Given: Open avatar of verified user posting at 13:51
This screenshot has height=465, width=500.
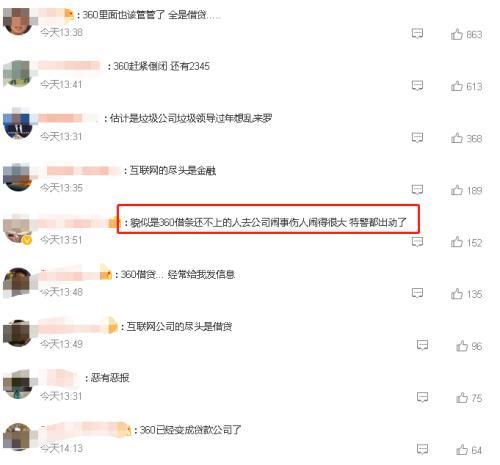Looking at the screenshot, I should (18, 229).
